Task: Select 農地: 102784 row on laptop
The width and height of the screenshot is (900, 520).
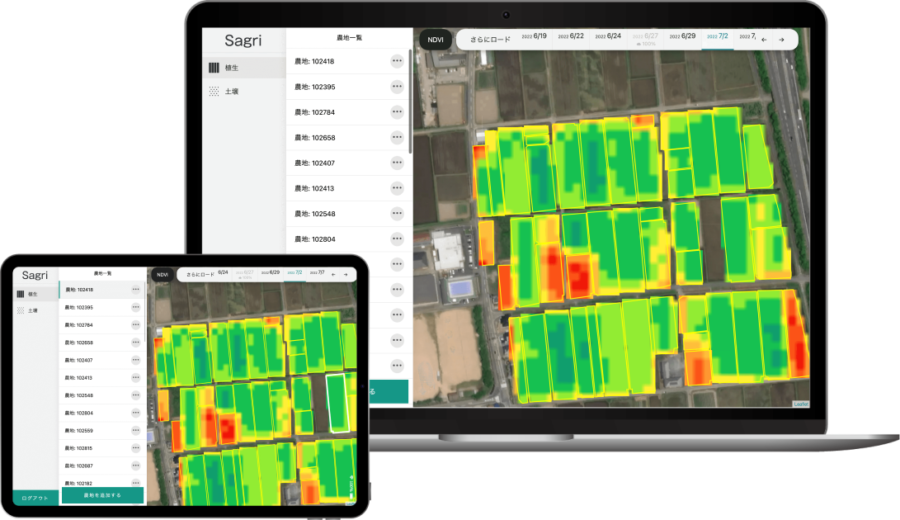Action: click(349, 112)
